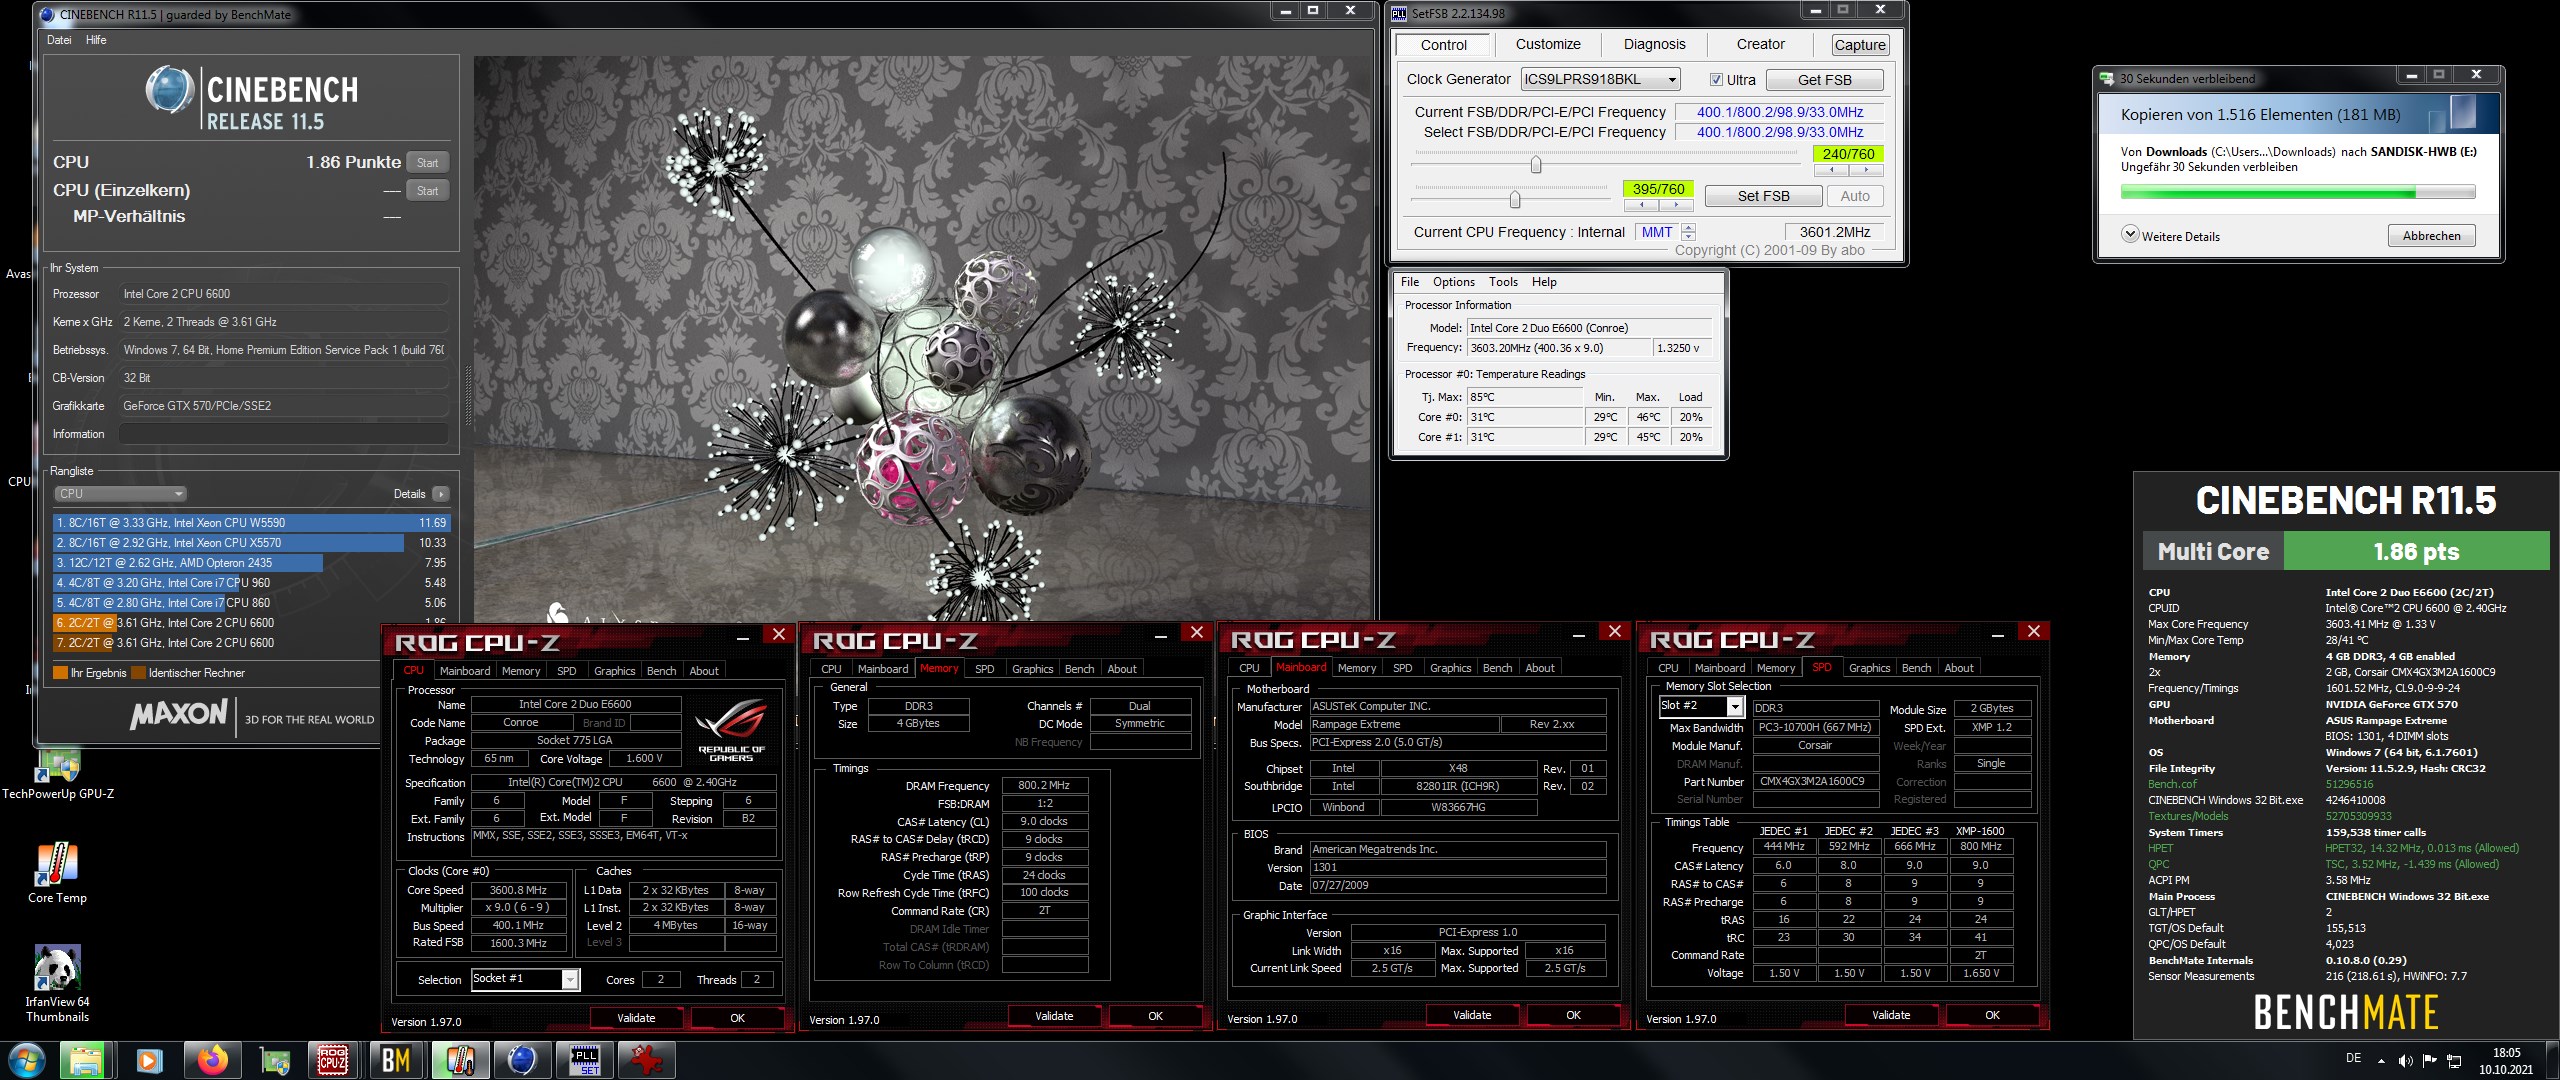Switch to ROG CPU-Z in the taskbar
Viewport: 2560px width, 1080px height.
333,1060
